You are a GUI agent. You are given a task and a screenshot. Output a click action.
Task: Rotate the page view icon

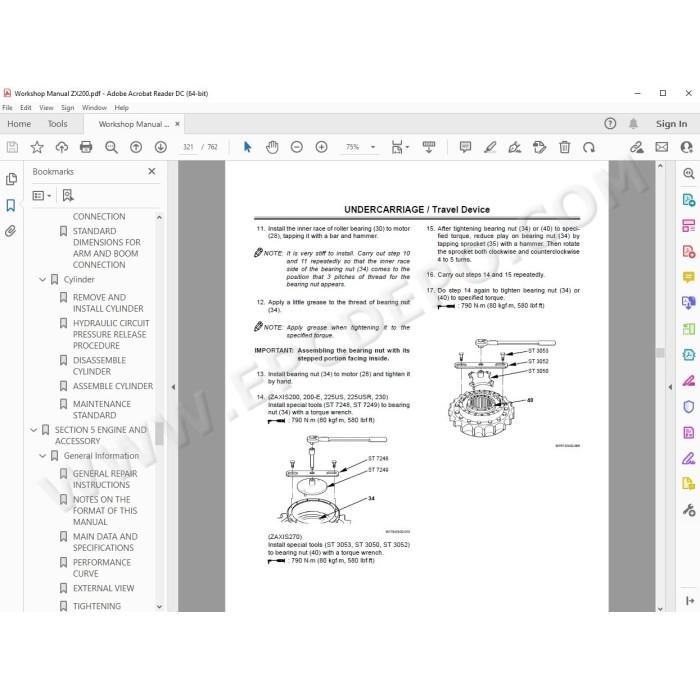pos(589,147)
